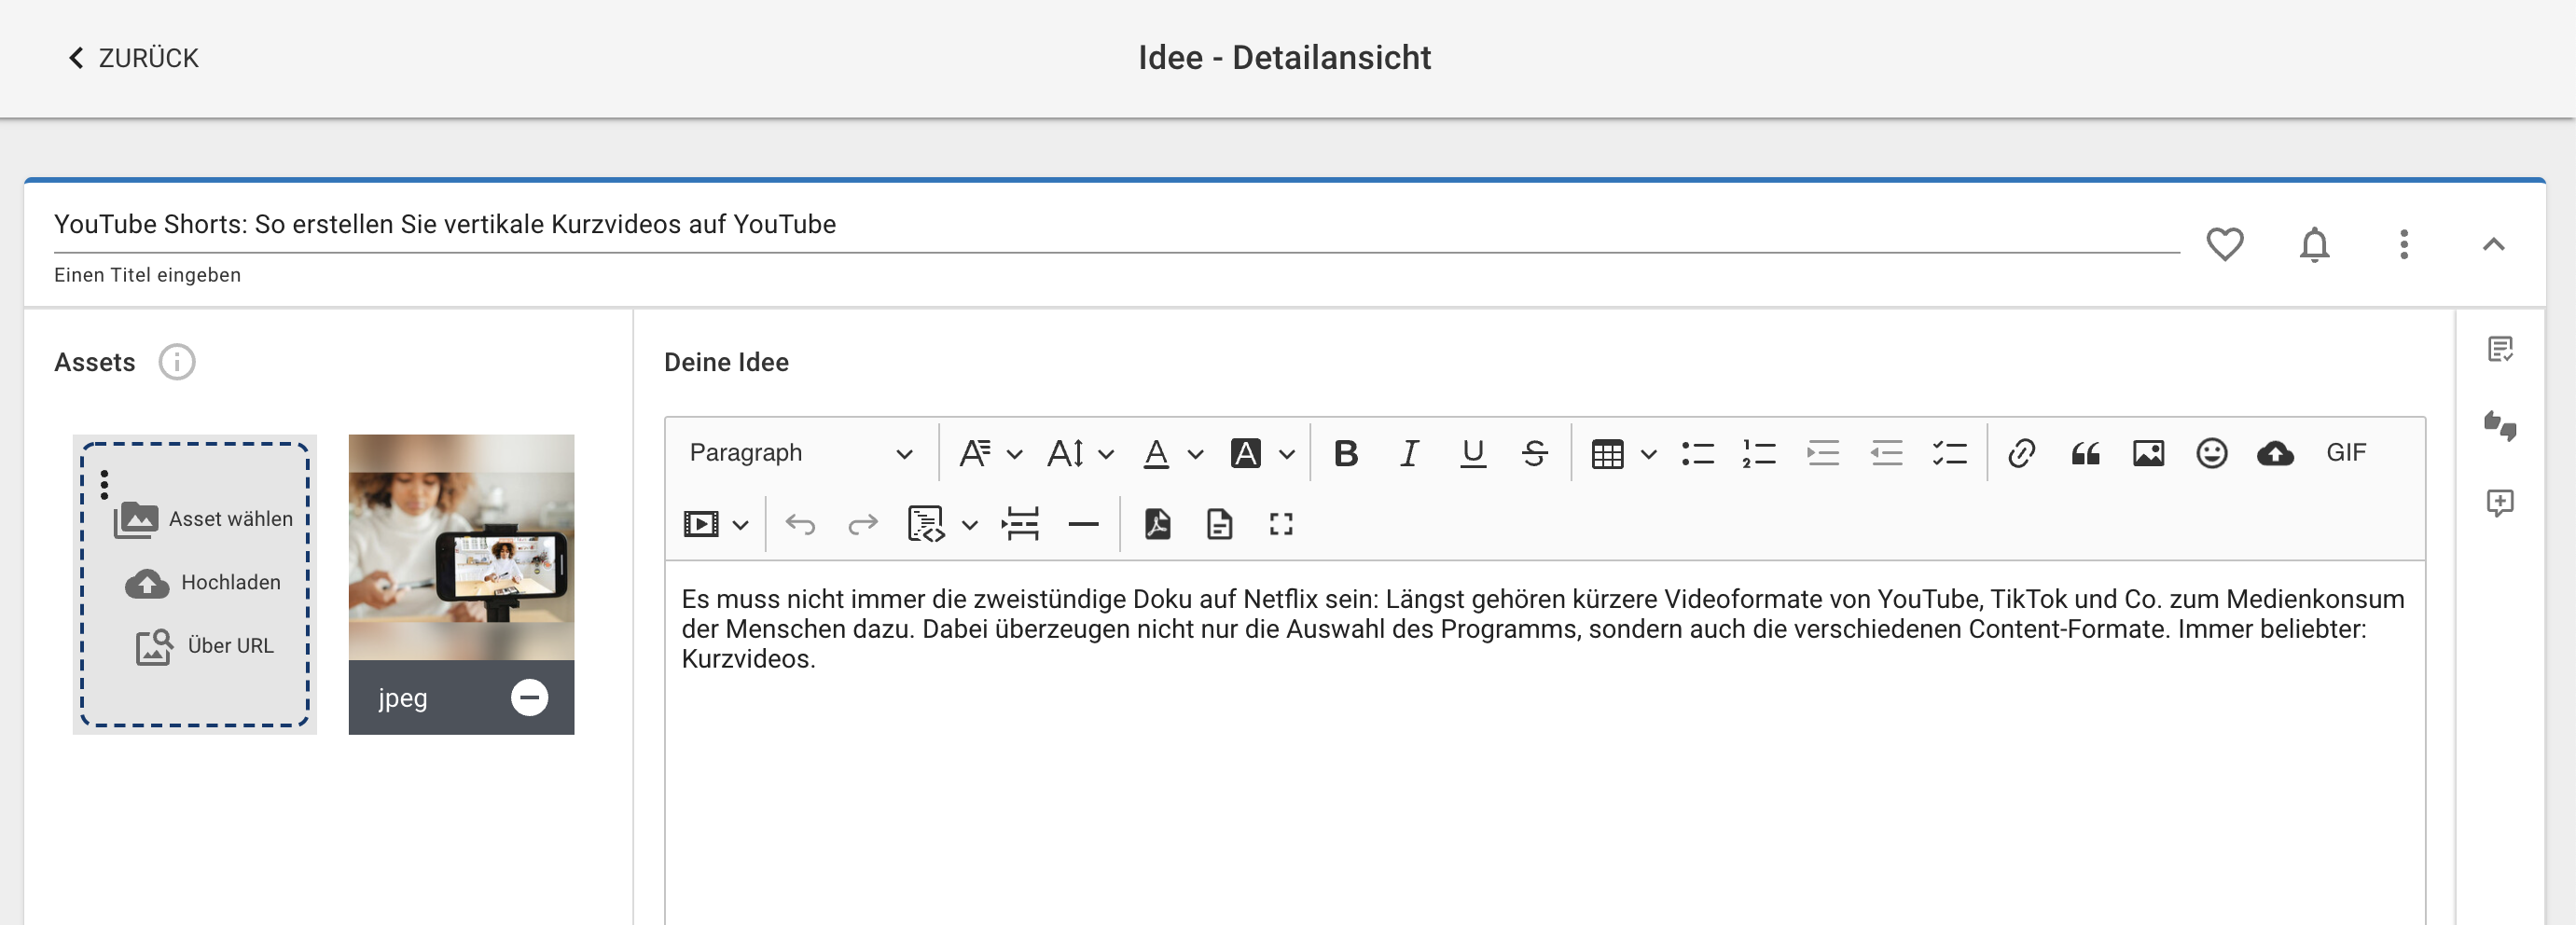Image resolution: width=2576 pixels, height=925 pixels.
Task: Switch editor to fullscreen mode
Action: click(1281, 524)
